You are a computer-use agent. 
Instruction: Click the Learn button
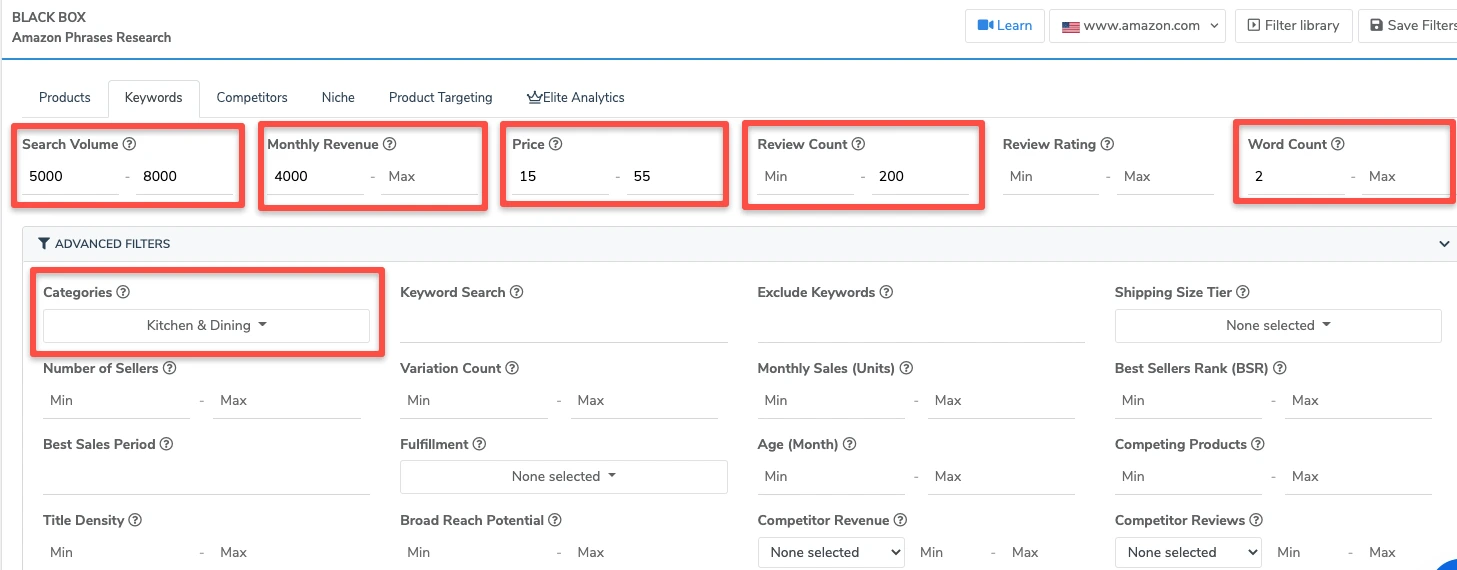pos(1005,26)
